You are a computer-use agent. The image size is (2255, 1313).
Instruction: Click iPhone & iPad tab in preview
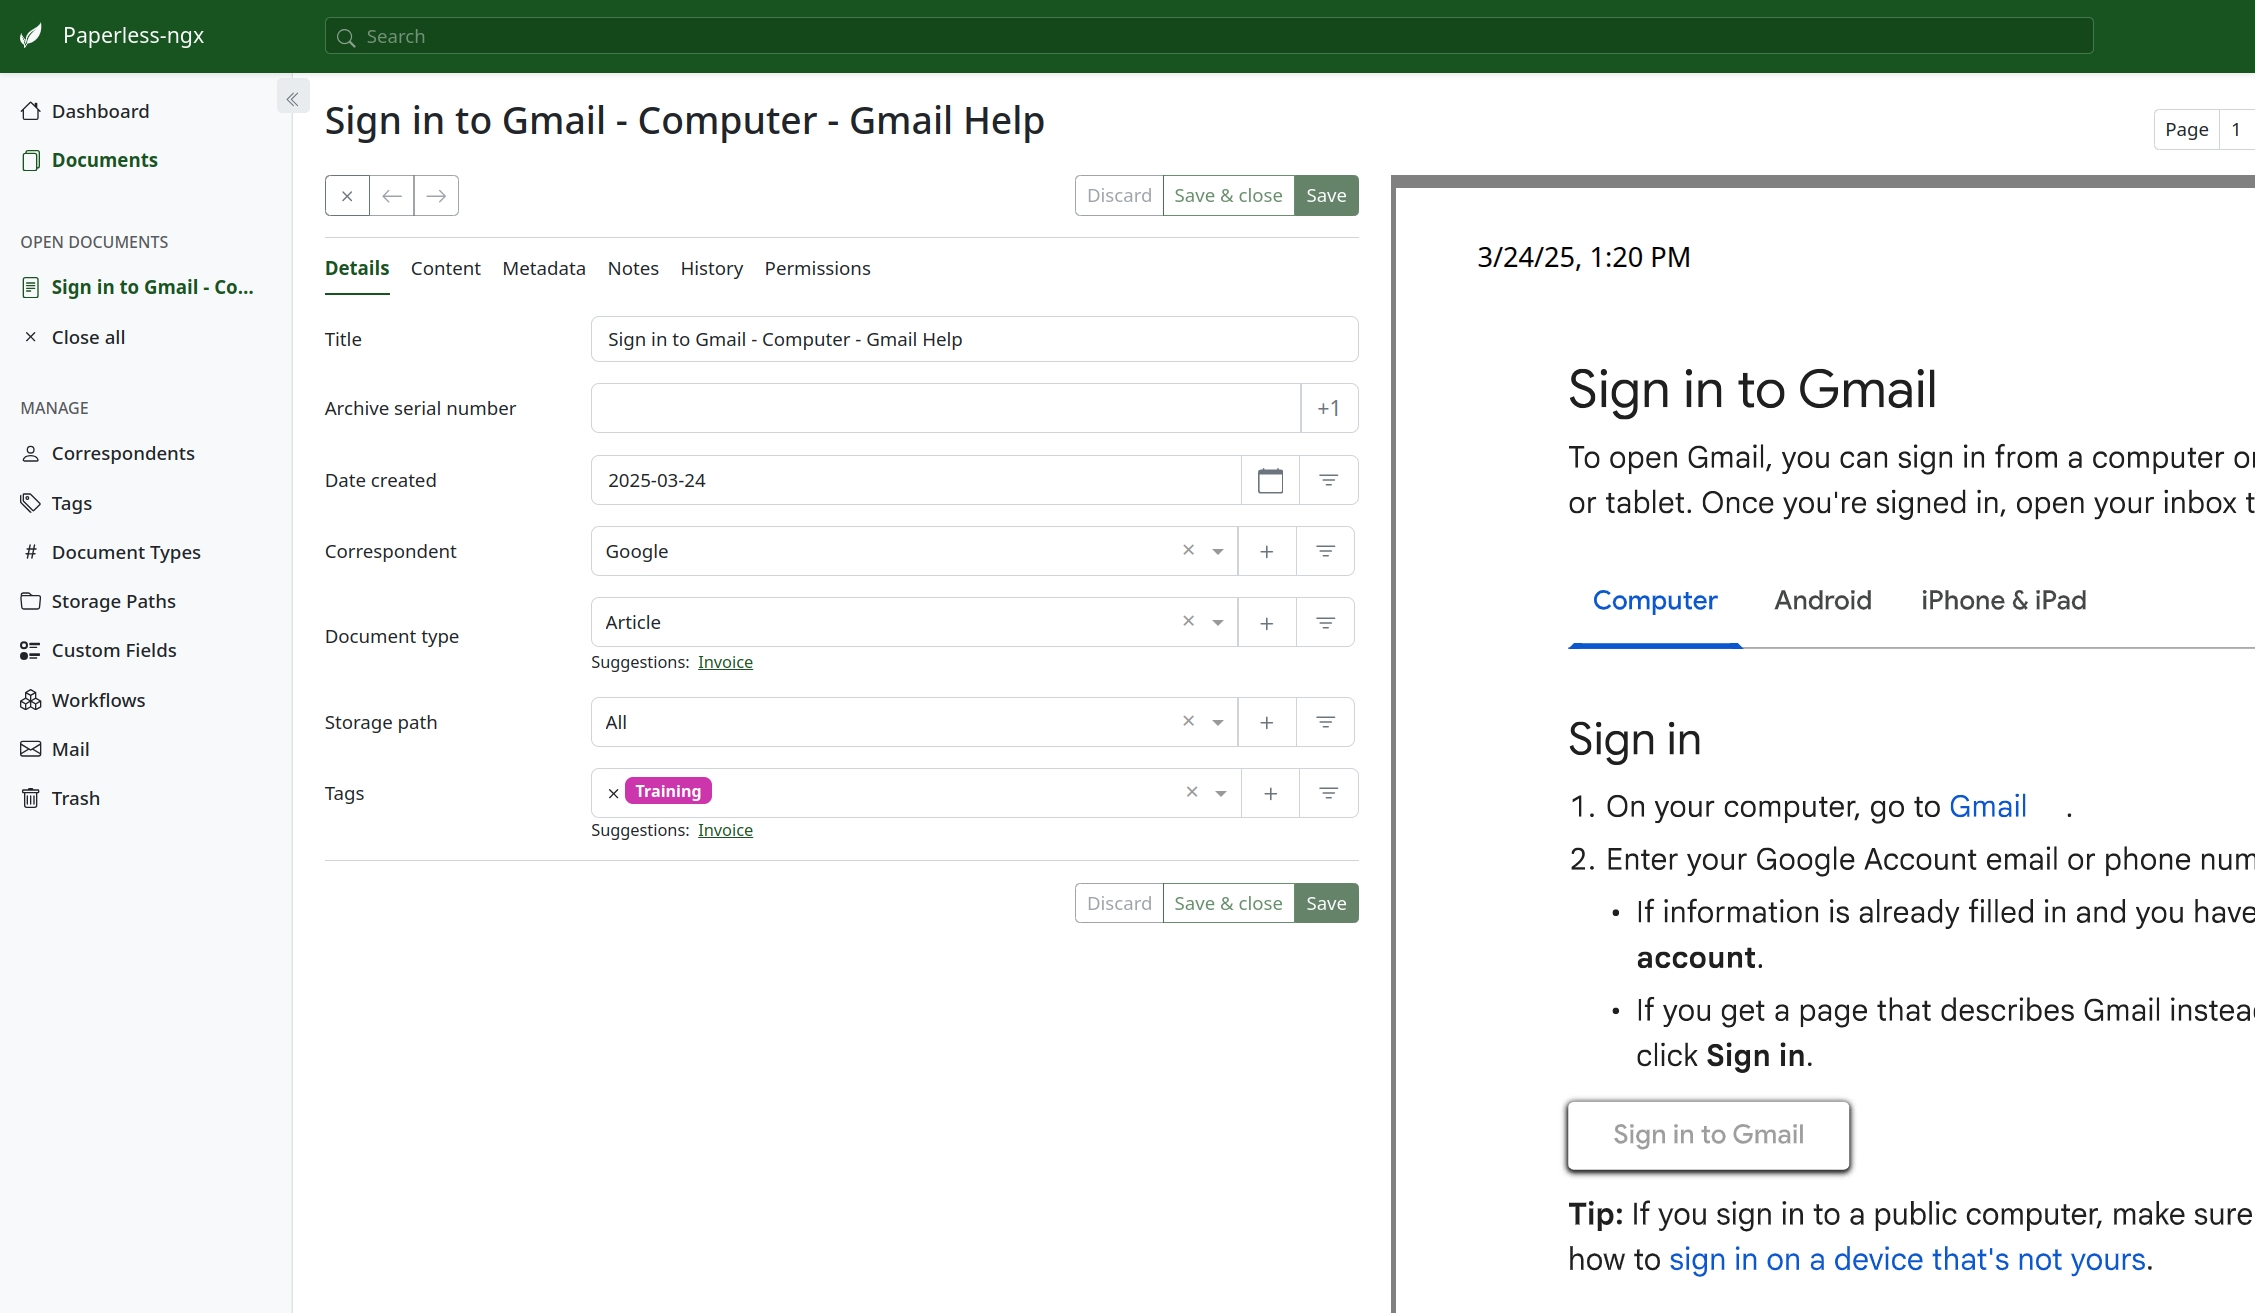(x=2004, y=600)
